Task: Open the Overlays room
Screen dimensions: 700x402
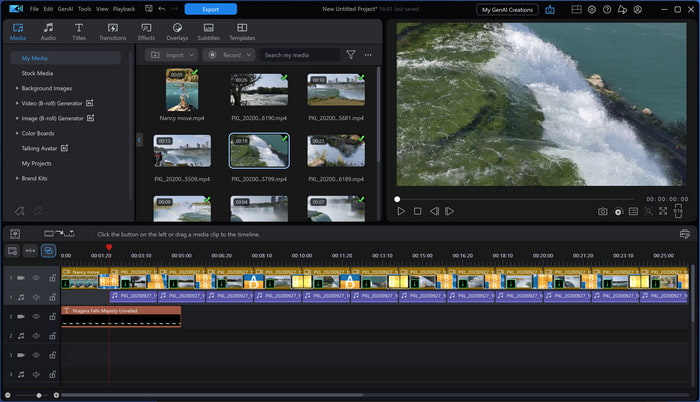Action: [177, 32]
